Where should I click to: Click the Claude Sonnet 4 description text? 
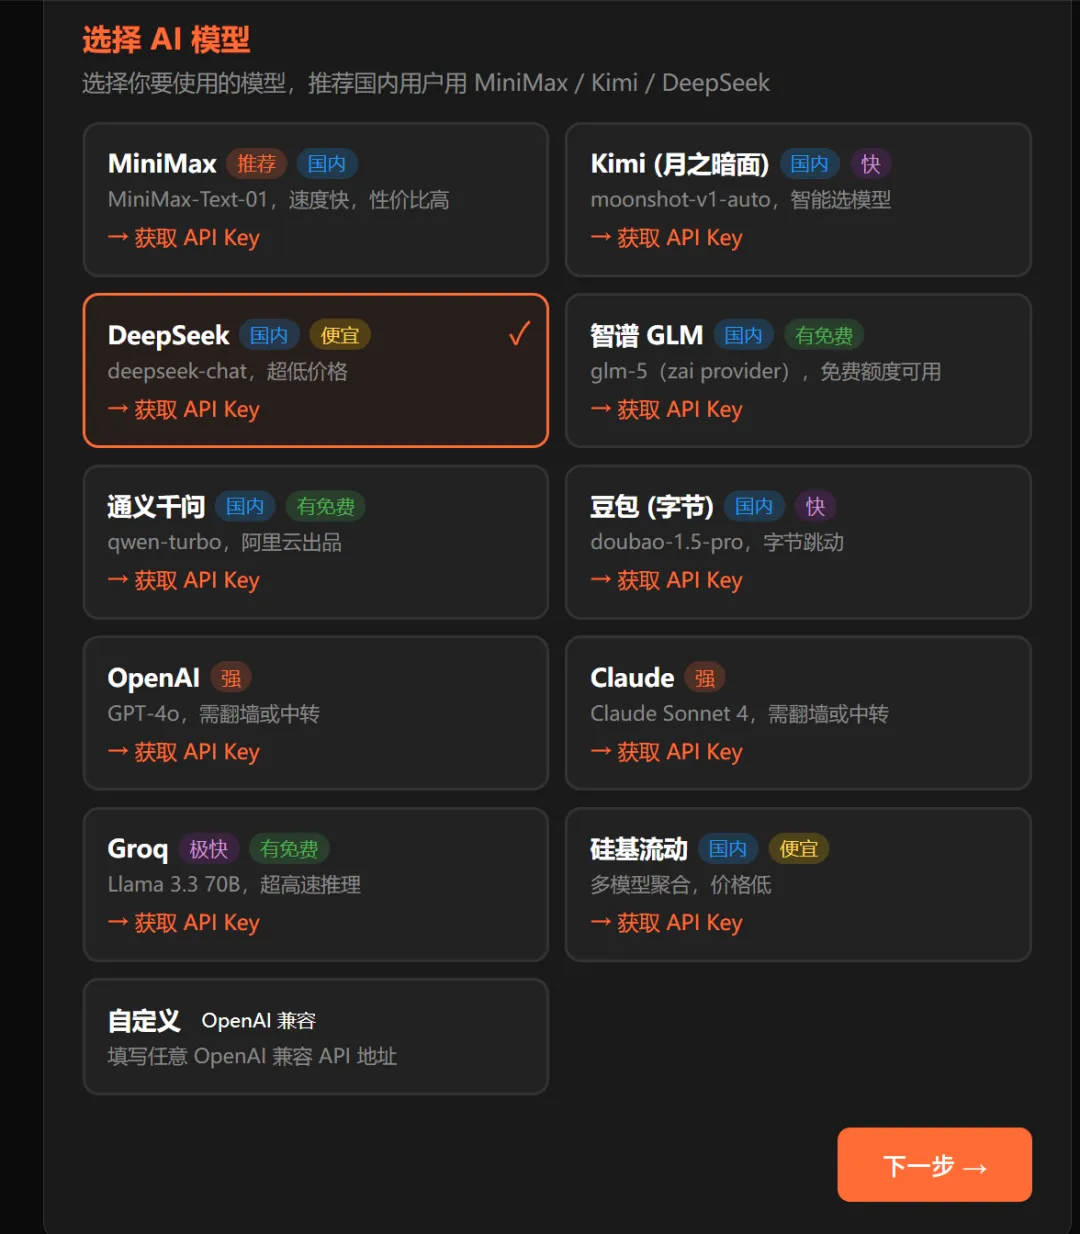(x=740, y=714)
